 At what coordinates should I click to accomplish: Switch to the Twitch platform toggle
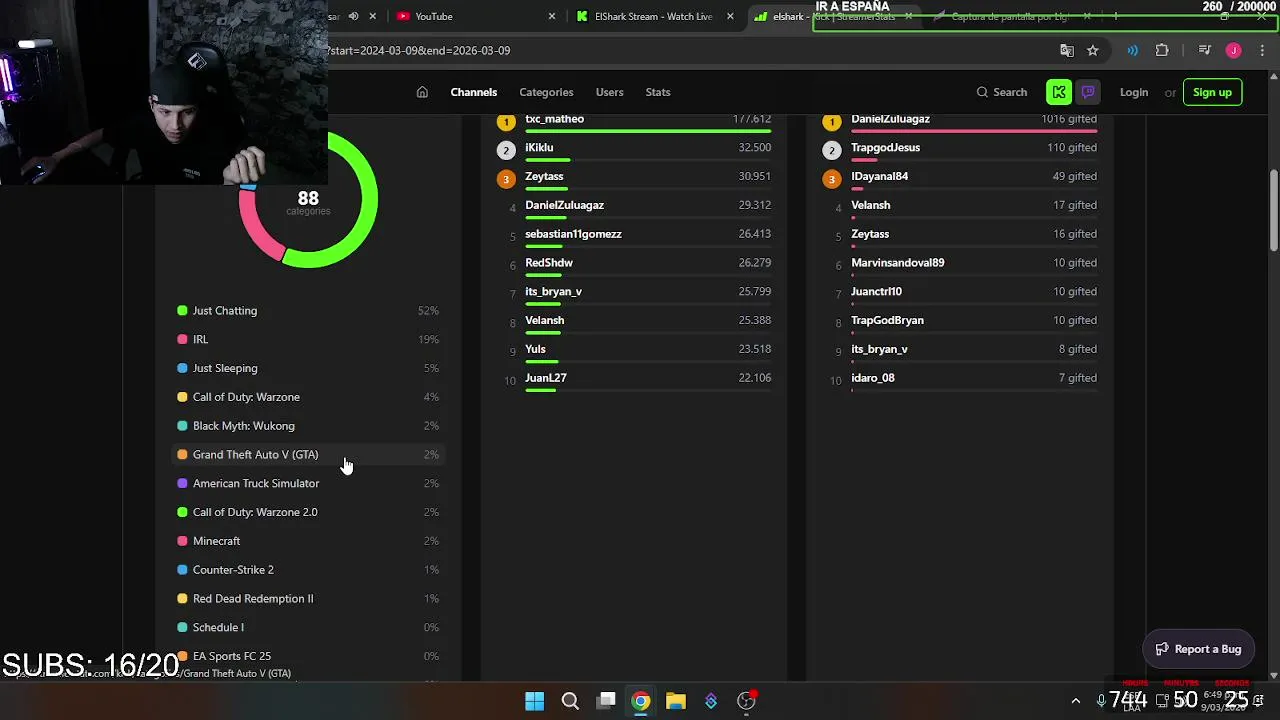pyautogui.click(x=1088, y=92)
